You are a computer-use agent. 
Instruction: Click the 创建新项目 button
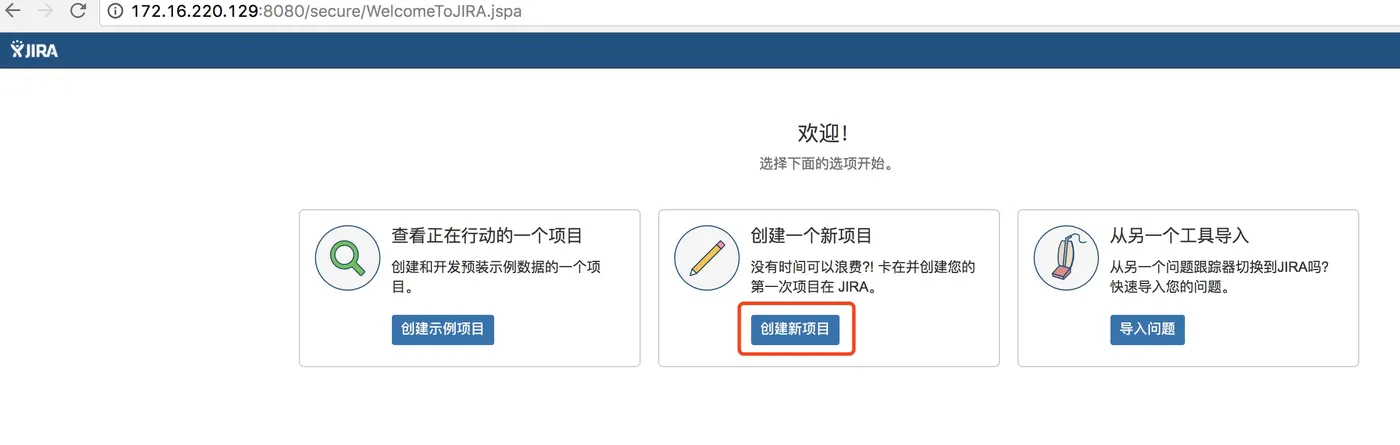795,329
